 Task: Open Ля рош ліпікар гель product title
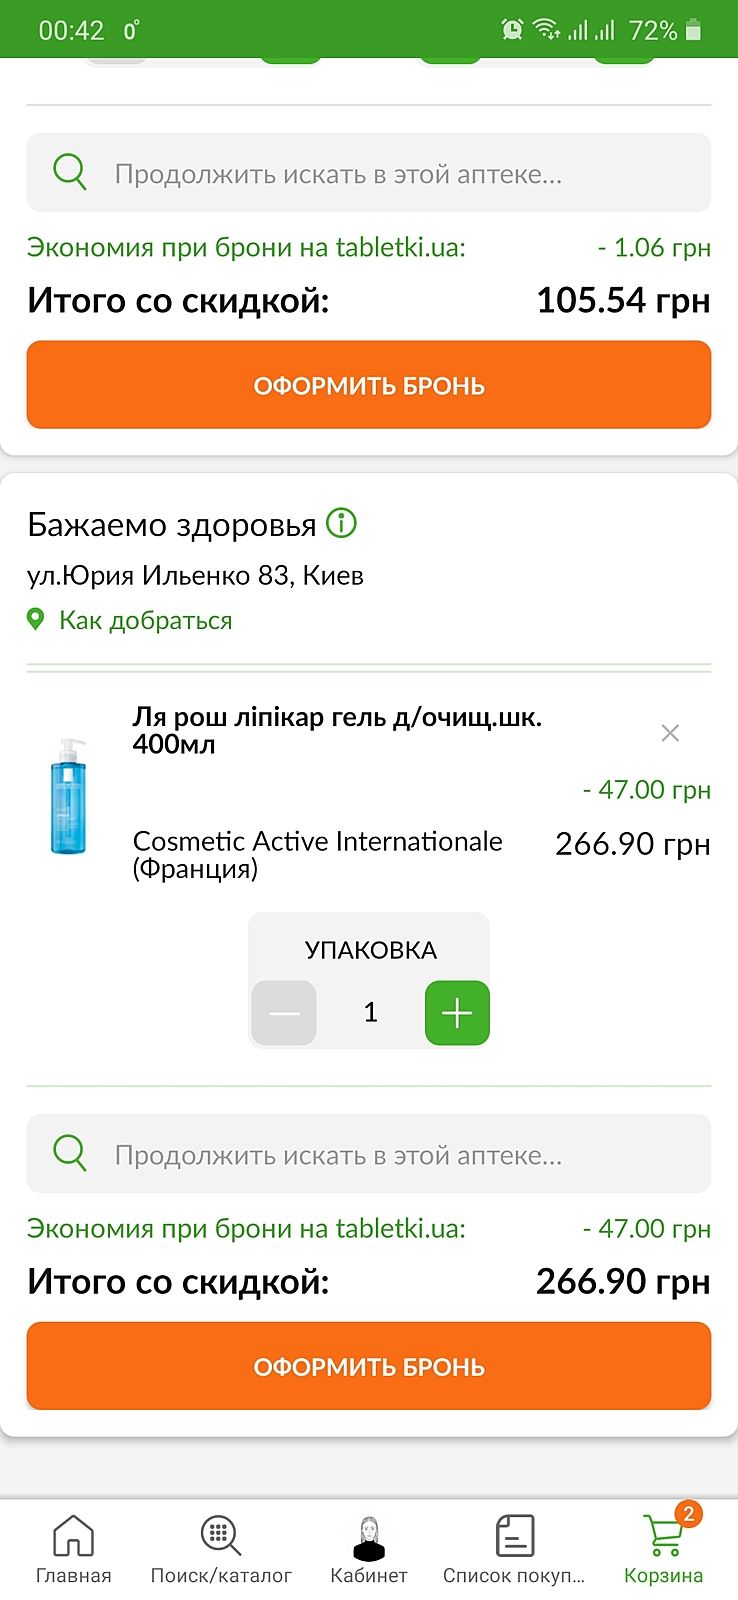(337, 730)
